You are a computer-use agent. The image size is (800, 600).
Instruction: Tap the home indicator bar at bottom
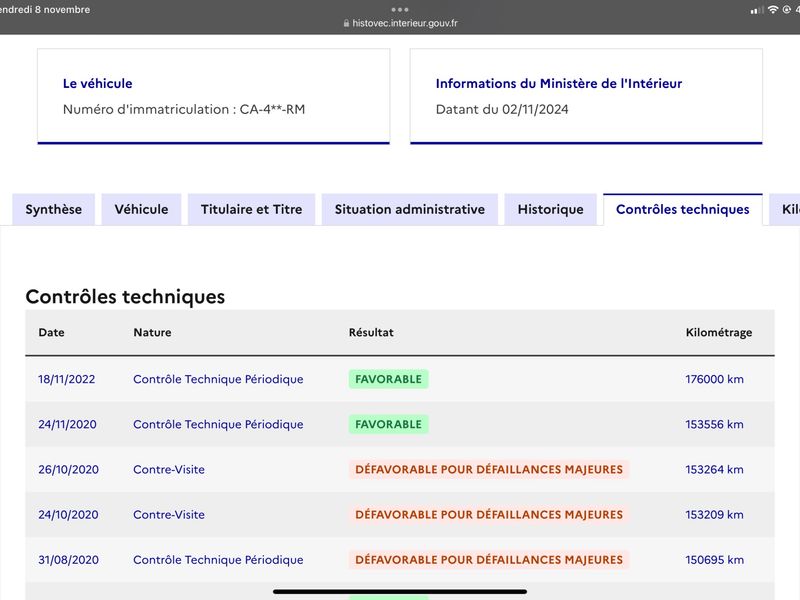tap(400, 591)
